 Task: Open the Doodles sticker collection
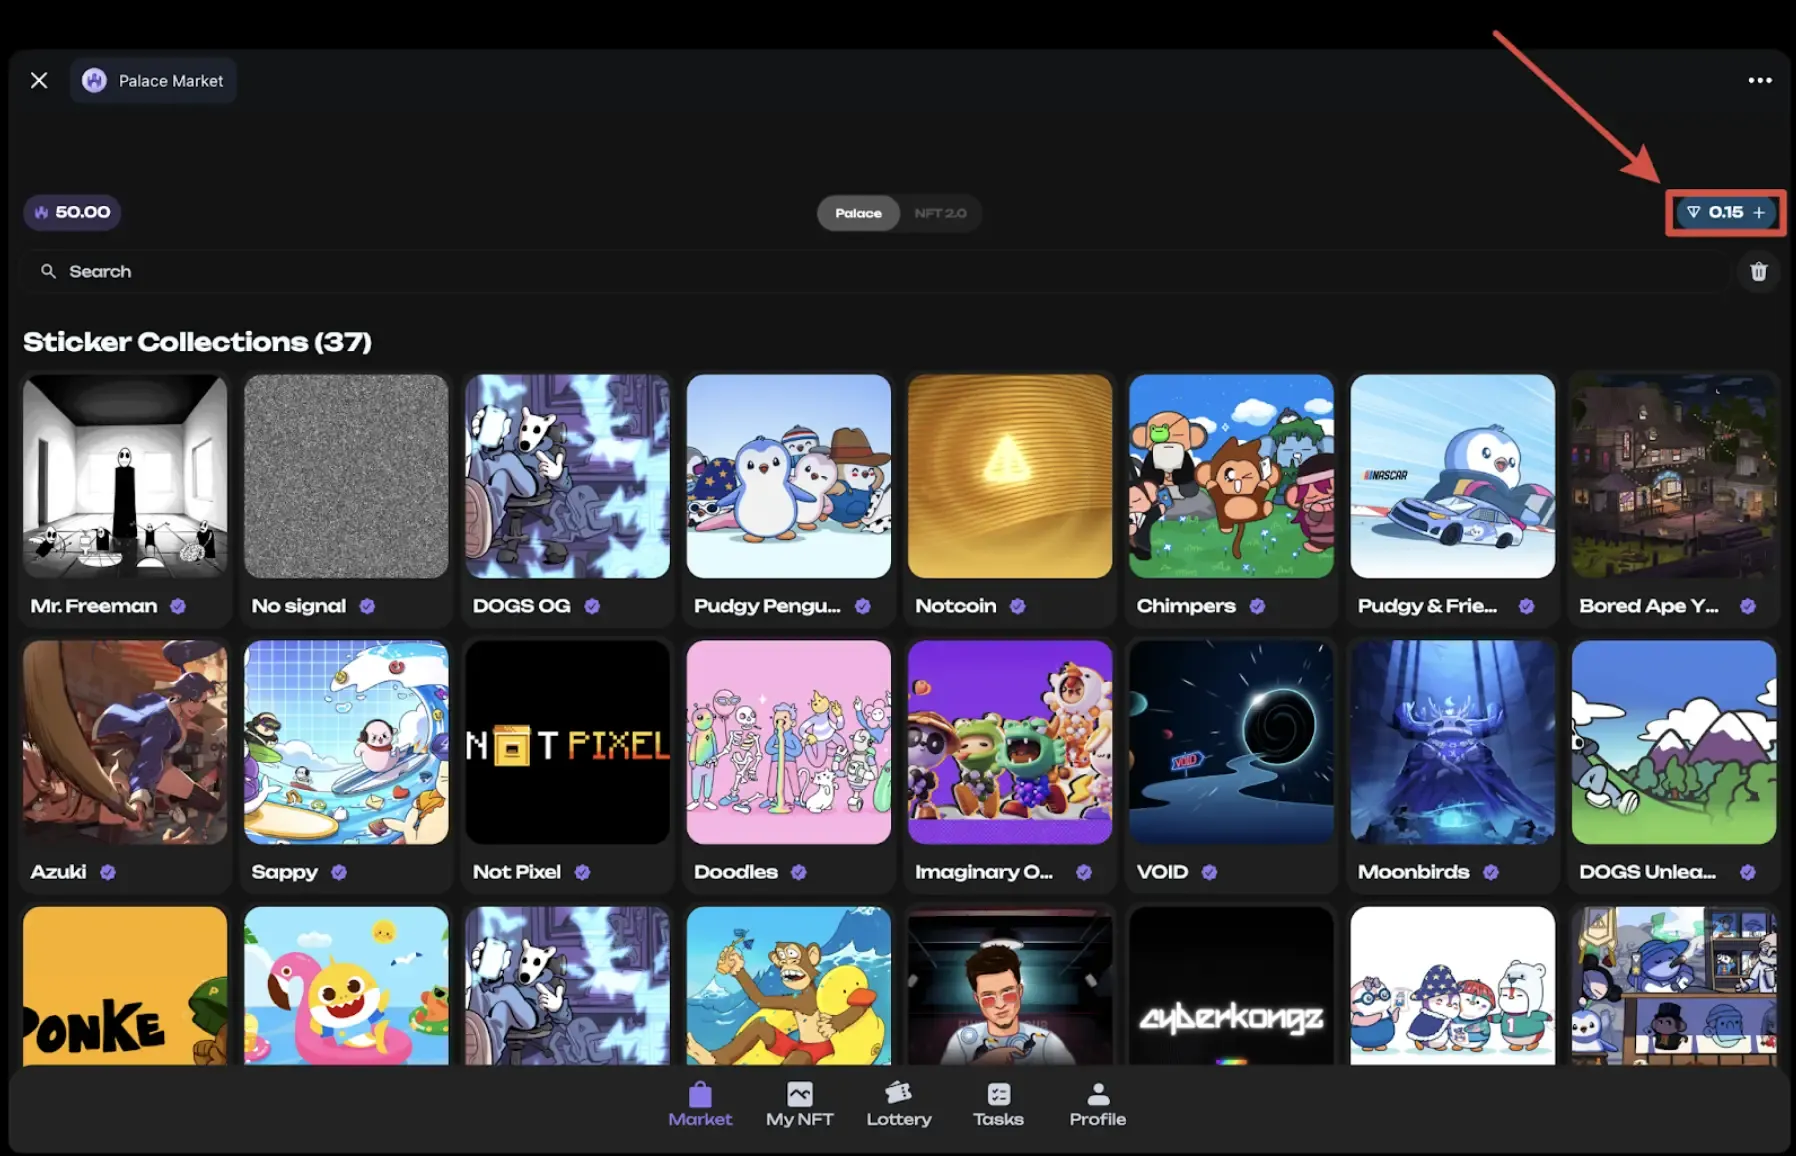tap(788, 743)
